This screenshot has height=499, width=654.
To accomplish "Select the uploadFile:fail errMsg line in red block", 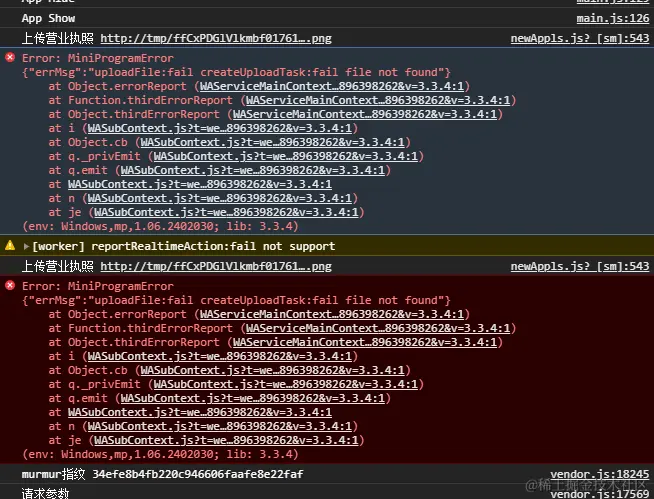I will pos(236,300).
